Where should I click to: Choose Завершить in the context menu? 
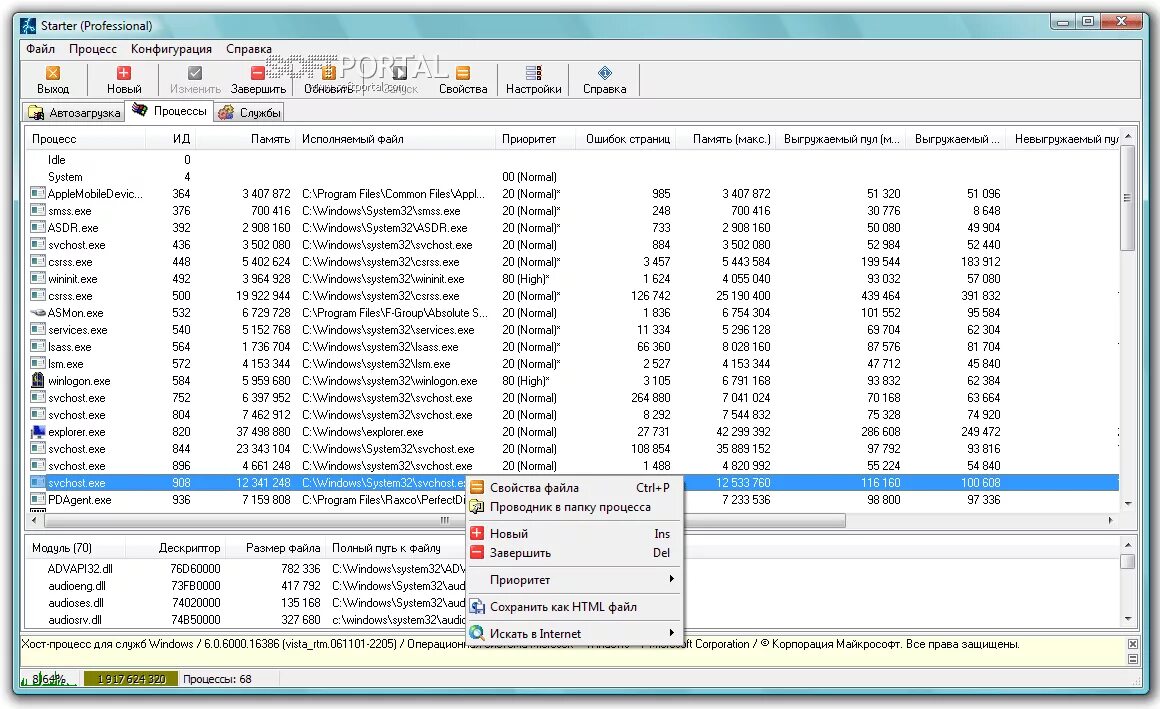click(574, 553)
